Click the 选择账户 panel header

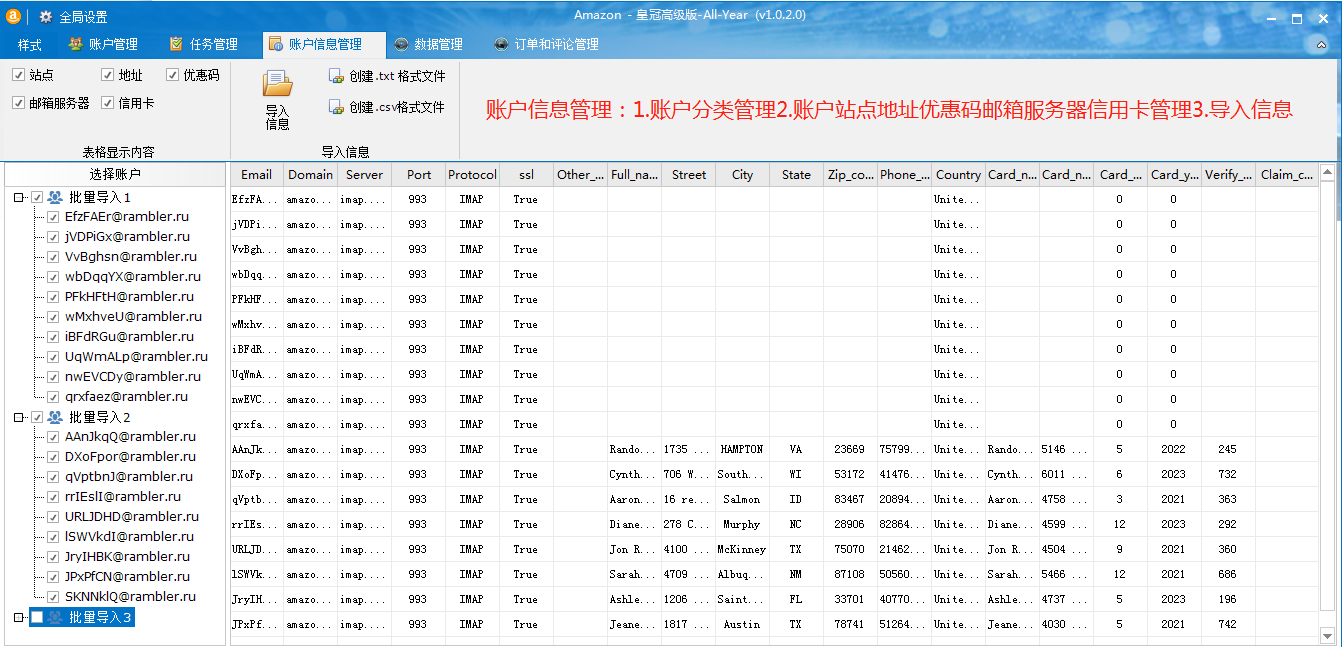[115, 174]
